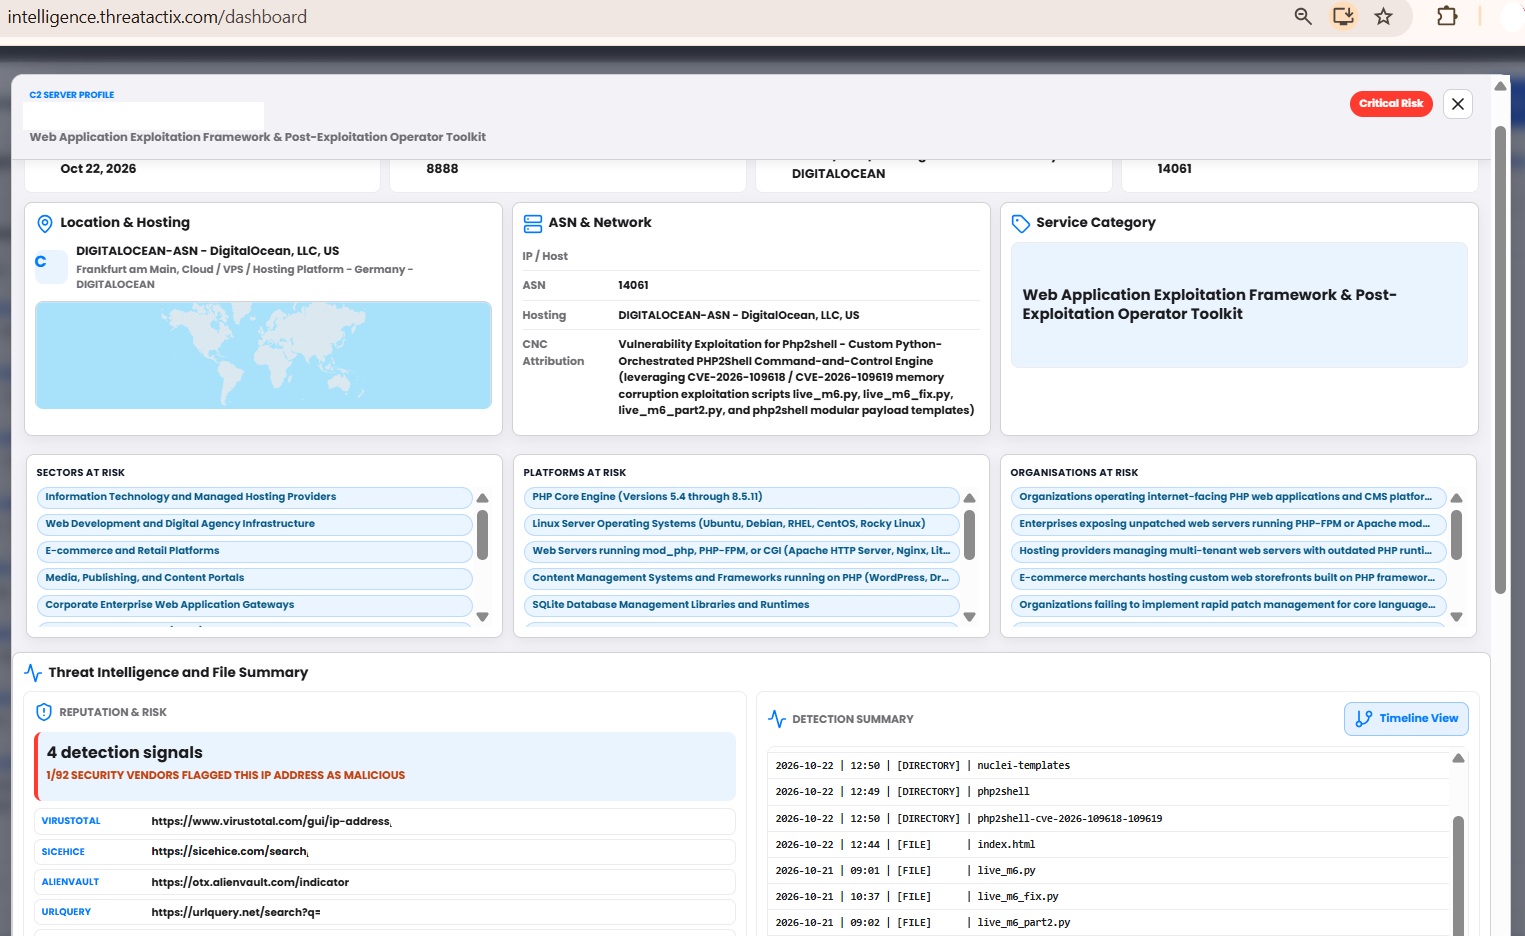Bookmark page with the star icon
Image resolution: width=1525 pixels, height=936 pixels.
click(1383, 16)
